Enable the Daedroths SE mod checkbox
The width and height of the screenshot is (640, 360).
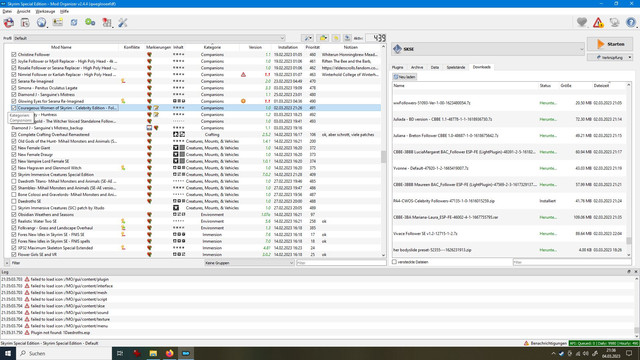point(14,201)
